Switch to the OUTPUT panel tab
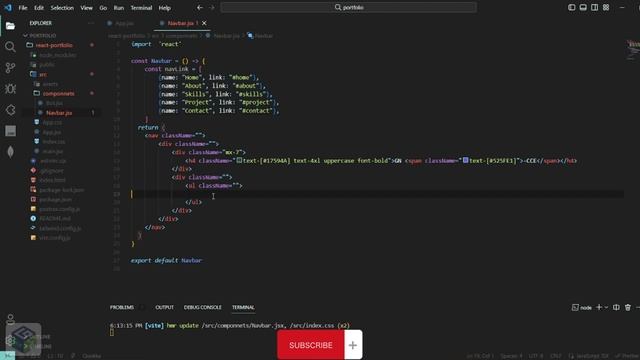The height and width of the screenshot is (360, 640). 164,307
